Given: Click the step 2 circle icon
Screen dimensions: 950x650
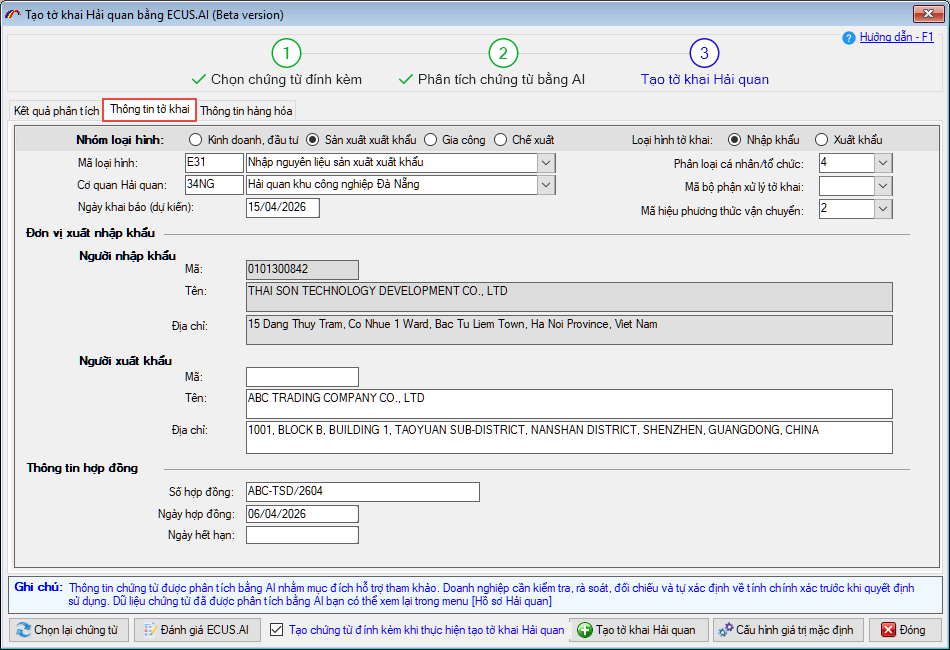Looking at the screenshot, I should click(x=503, y=53).
